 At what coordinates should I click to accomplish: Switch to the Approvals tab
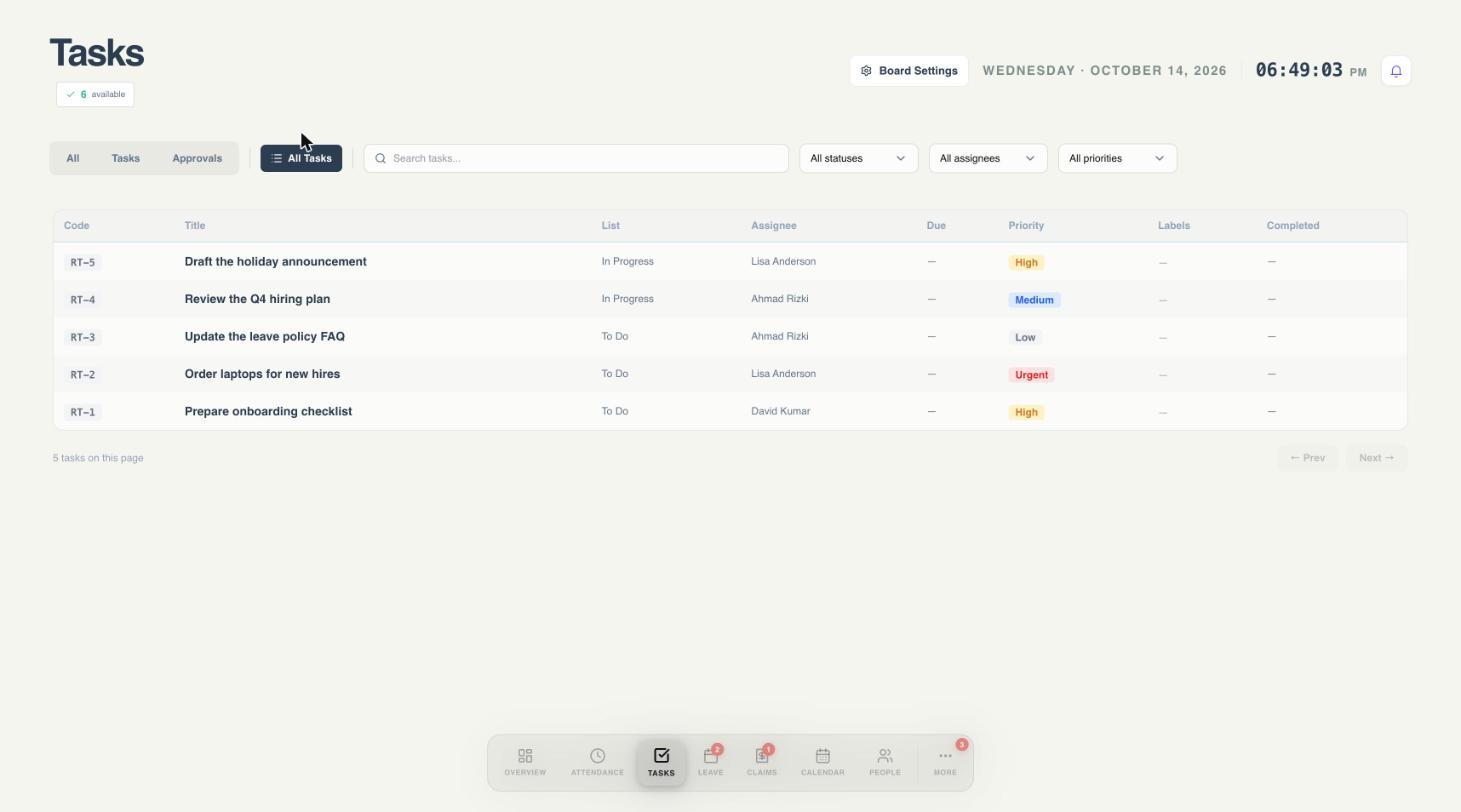[197, 158]
